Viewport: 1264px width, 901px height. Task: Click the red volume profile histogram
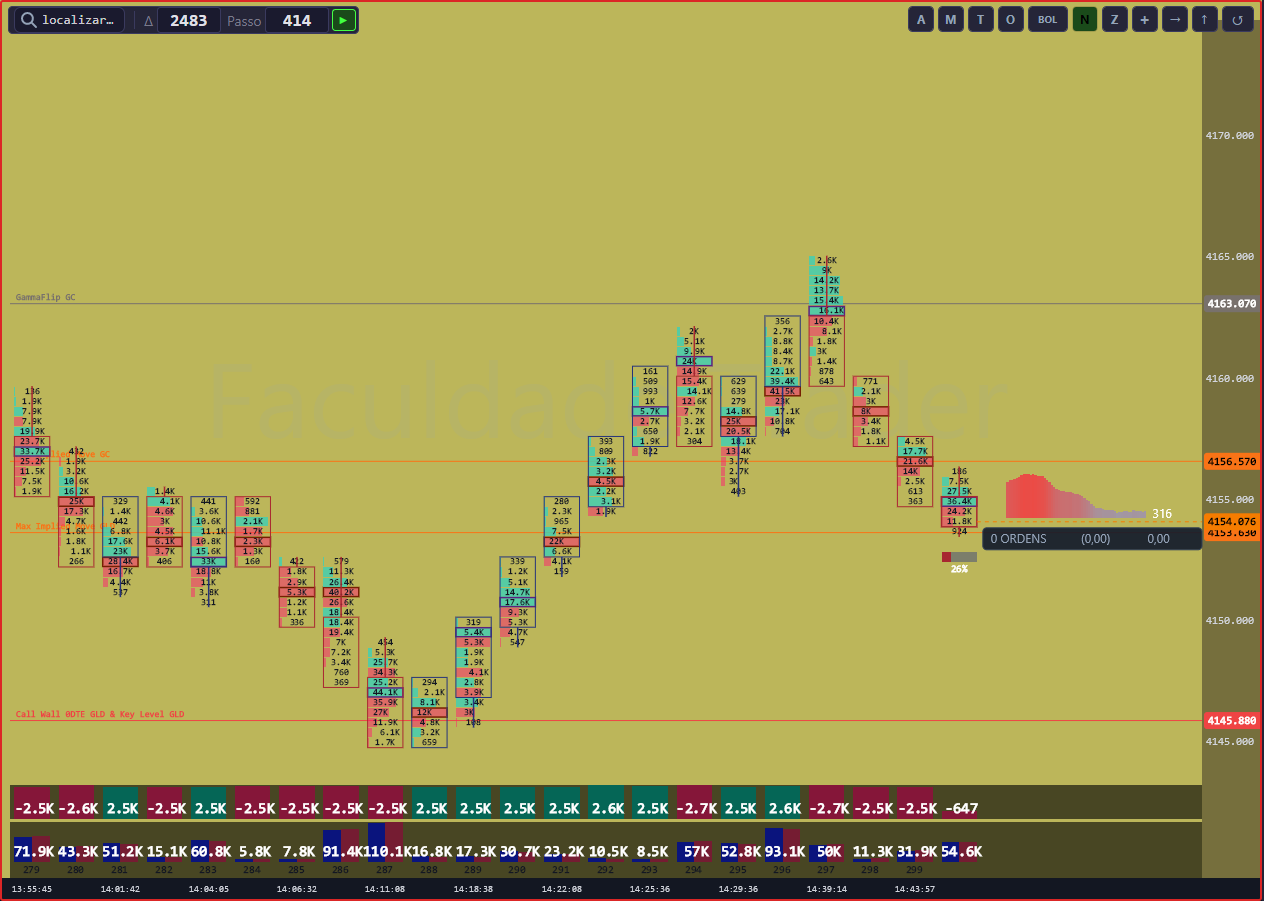(1076, 496)
